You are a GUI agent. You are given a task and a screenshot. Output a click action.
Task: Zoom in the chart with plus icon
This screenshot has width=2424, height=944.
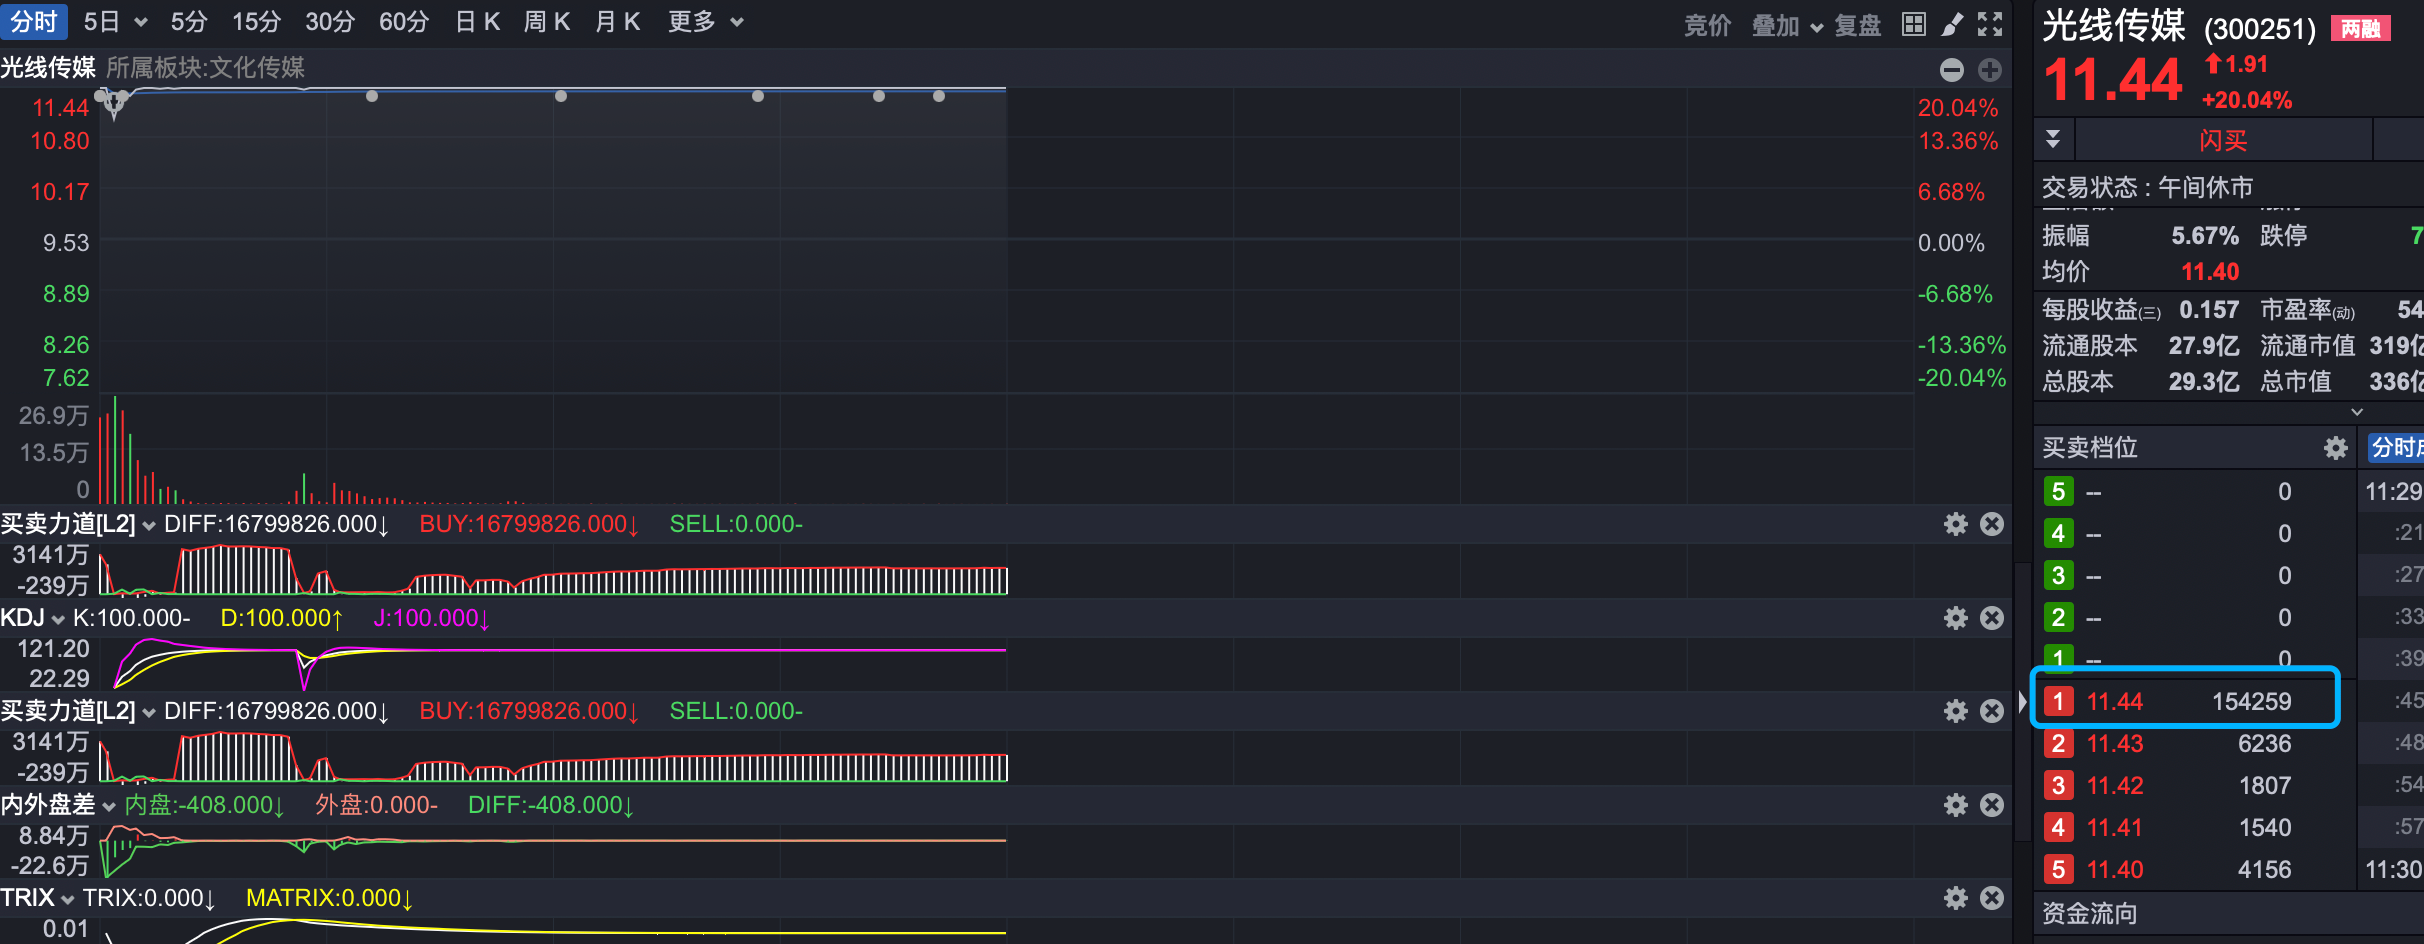click(1990, 70)
